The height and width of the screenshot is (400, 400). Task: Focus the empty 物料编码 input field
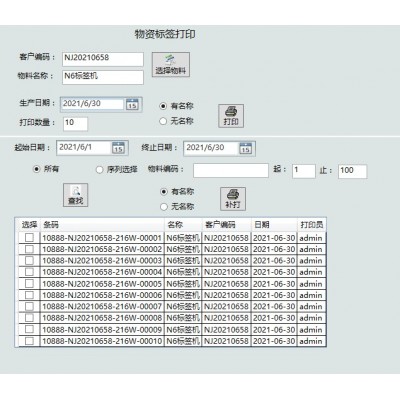231,170
